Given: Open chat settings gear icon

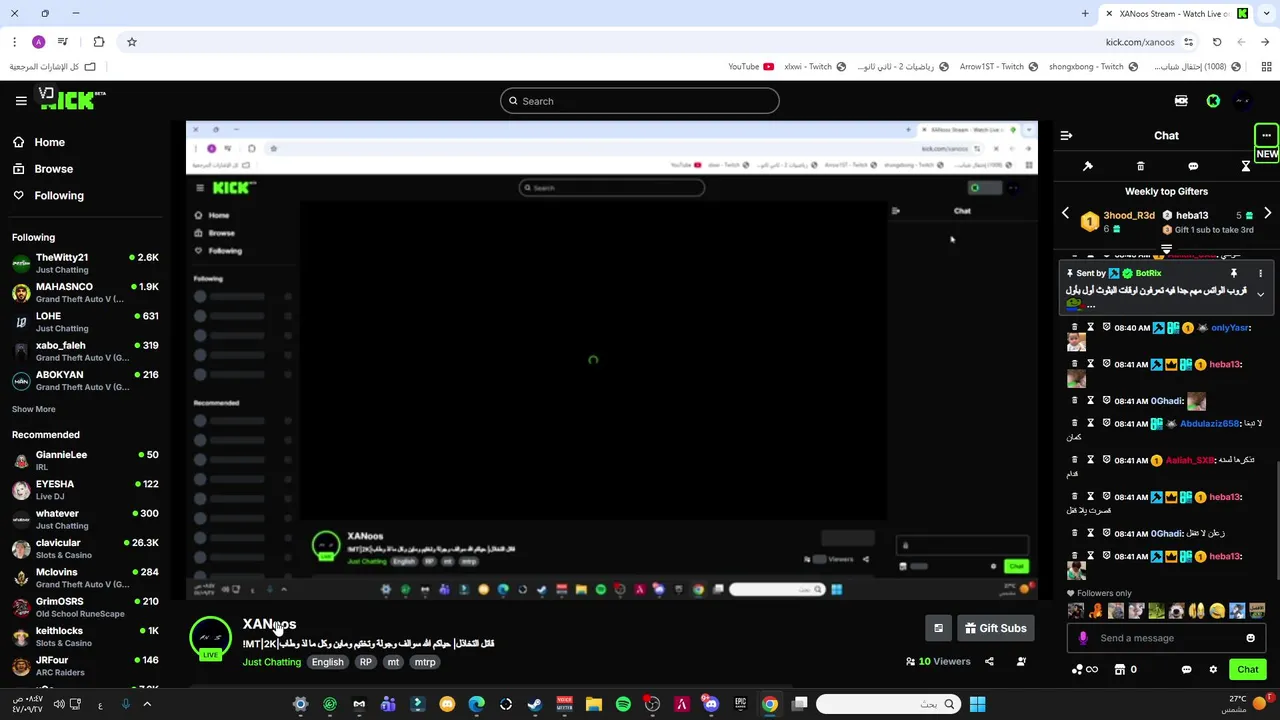Looking at the screenshot, I should pyautogui.click(x=1213, y=670).
